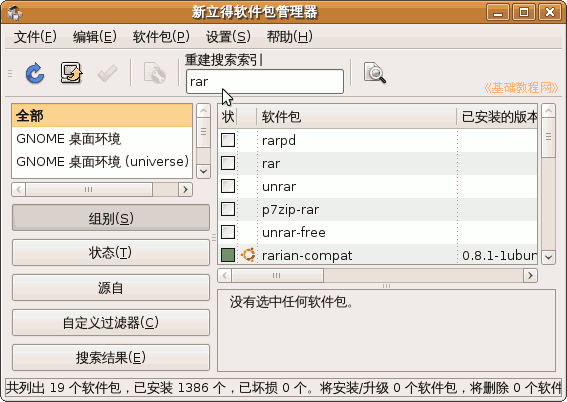567x402 pixels.
Task: Tick the unrar package checkbox
Action: (x=228, y=186)
